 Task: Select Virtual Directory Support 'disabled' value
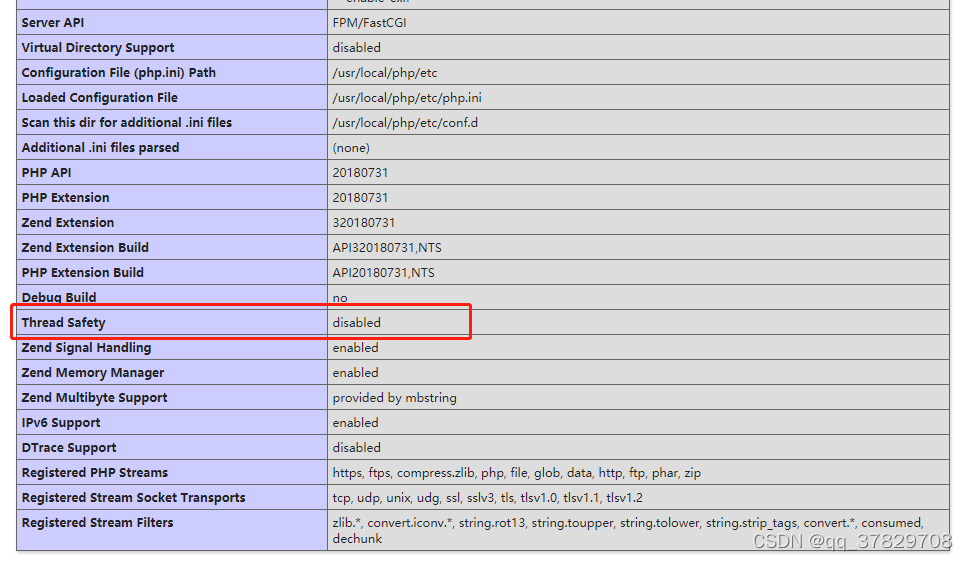(x=356, y=48)
